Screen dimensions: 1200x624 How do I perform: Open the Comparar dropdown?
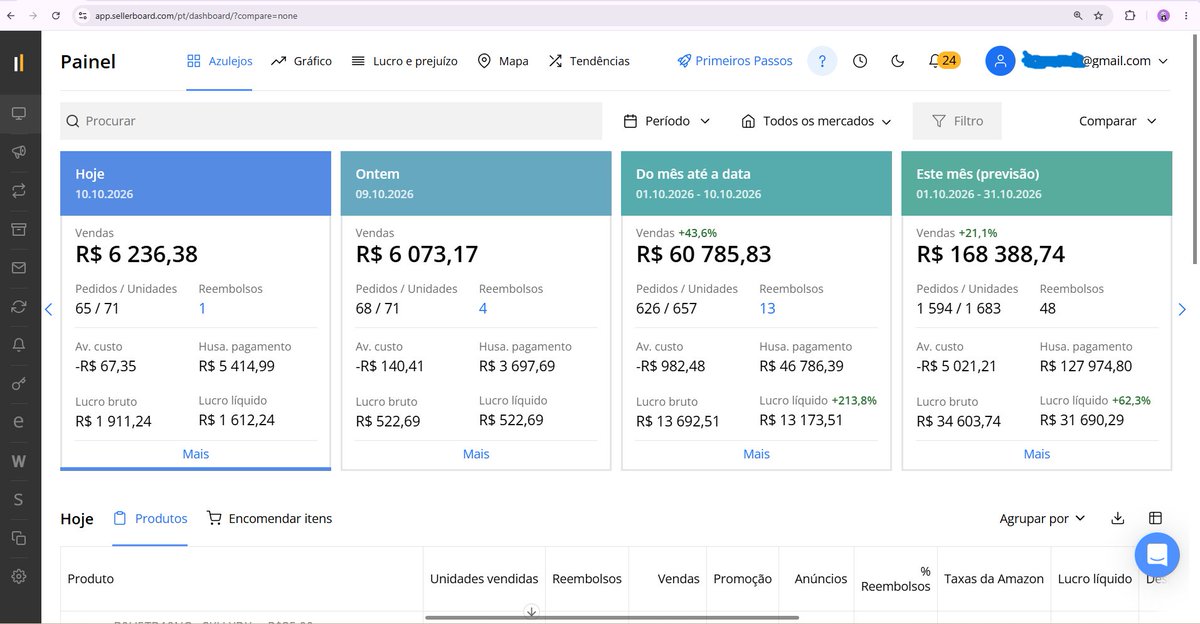1117,121
